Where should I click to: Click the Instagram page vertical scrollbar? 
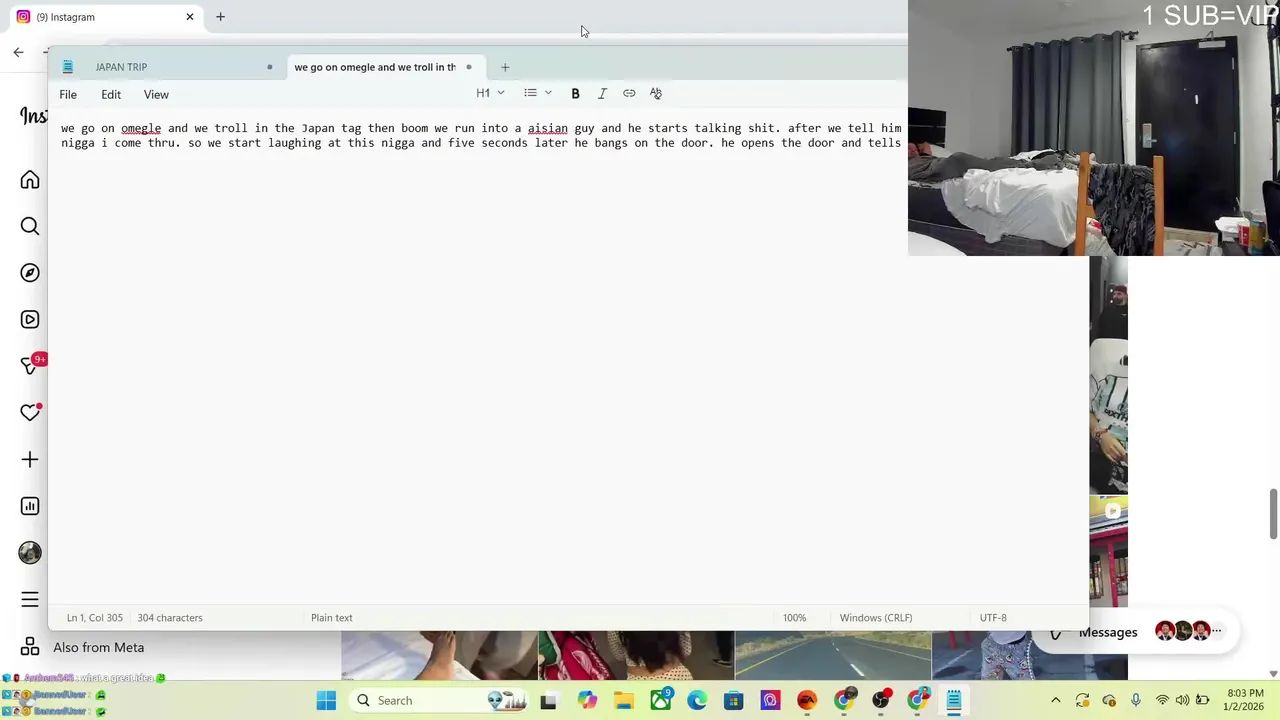(1273, 515)
